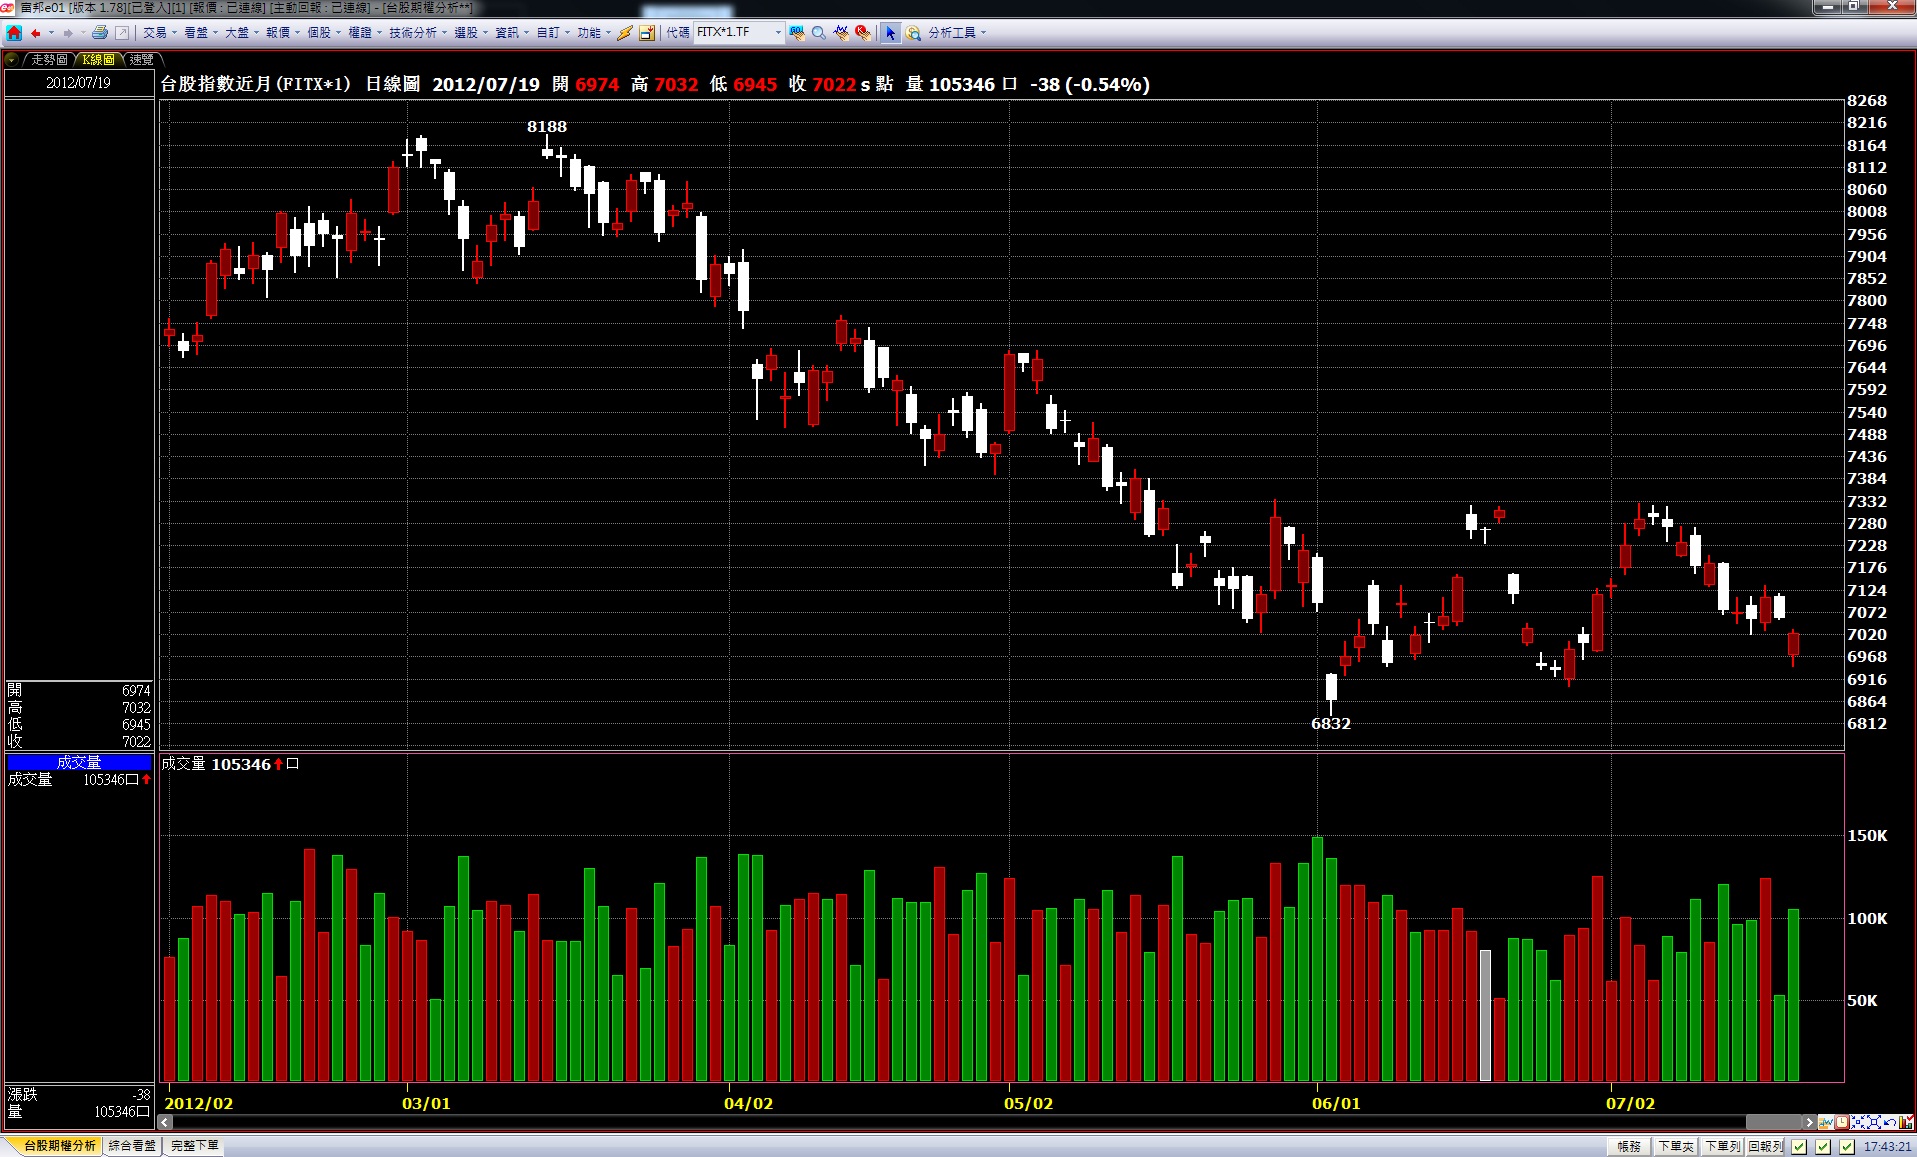Image resolution: width=1917 pixels, height=1157 pixels.
Task: Open the 權證 dropdown menu
Action: [364, 33]
